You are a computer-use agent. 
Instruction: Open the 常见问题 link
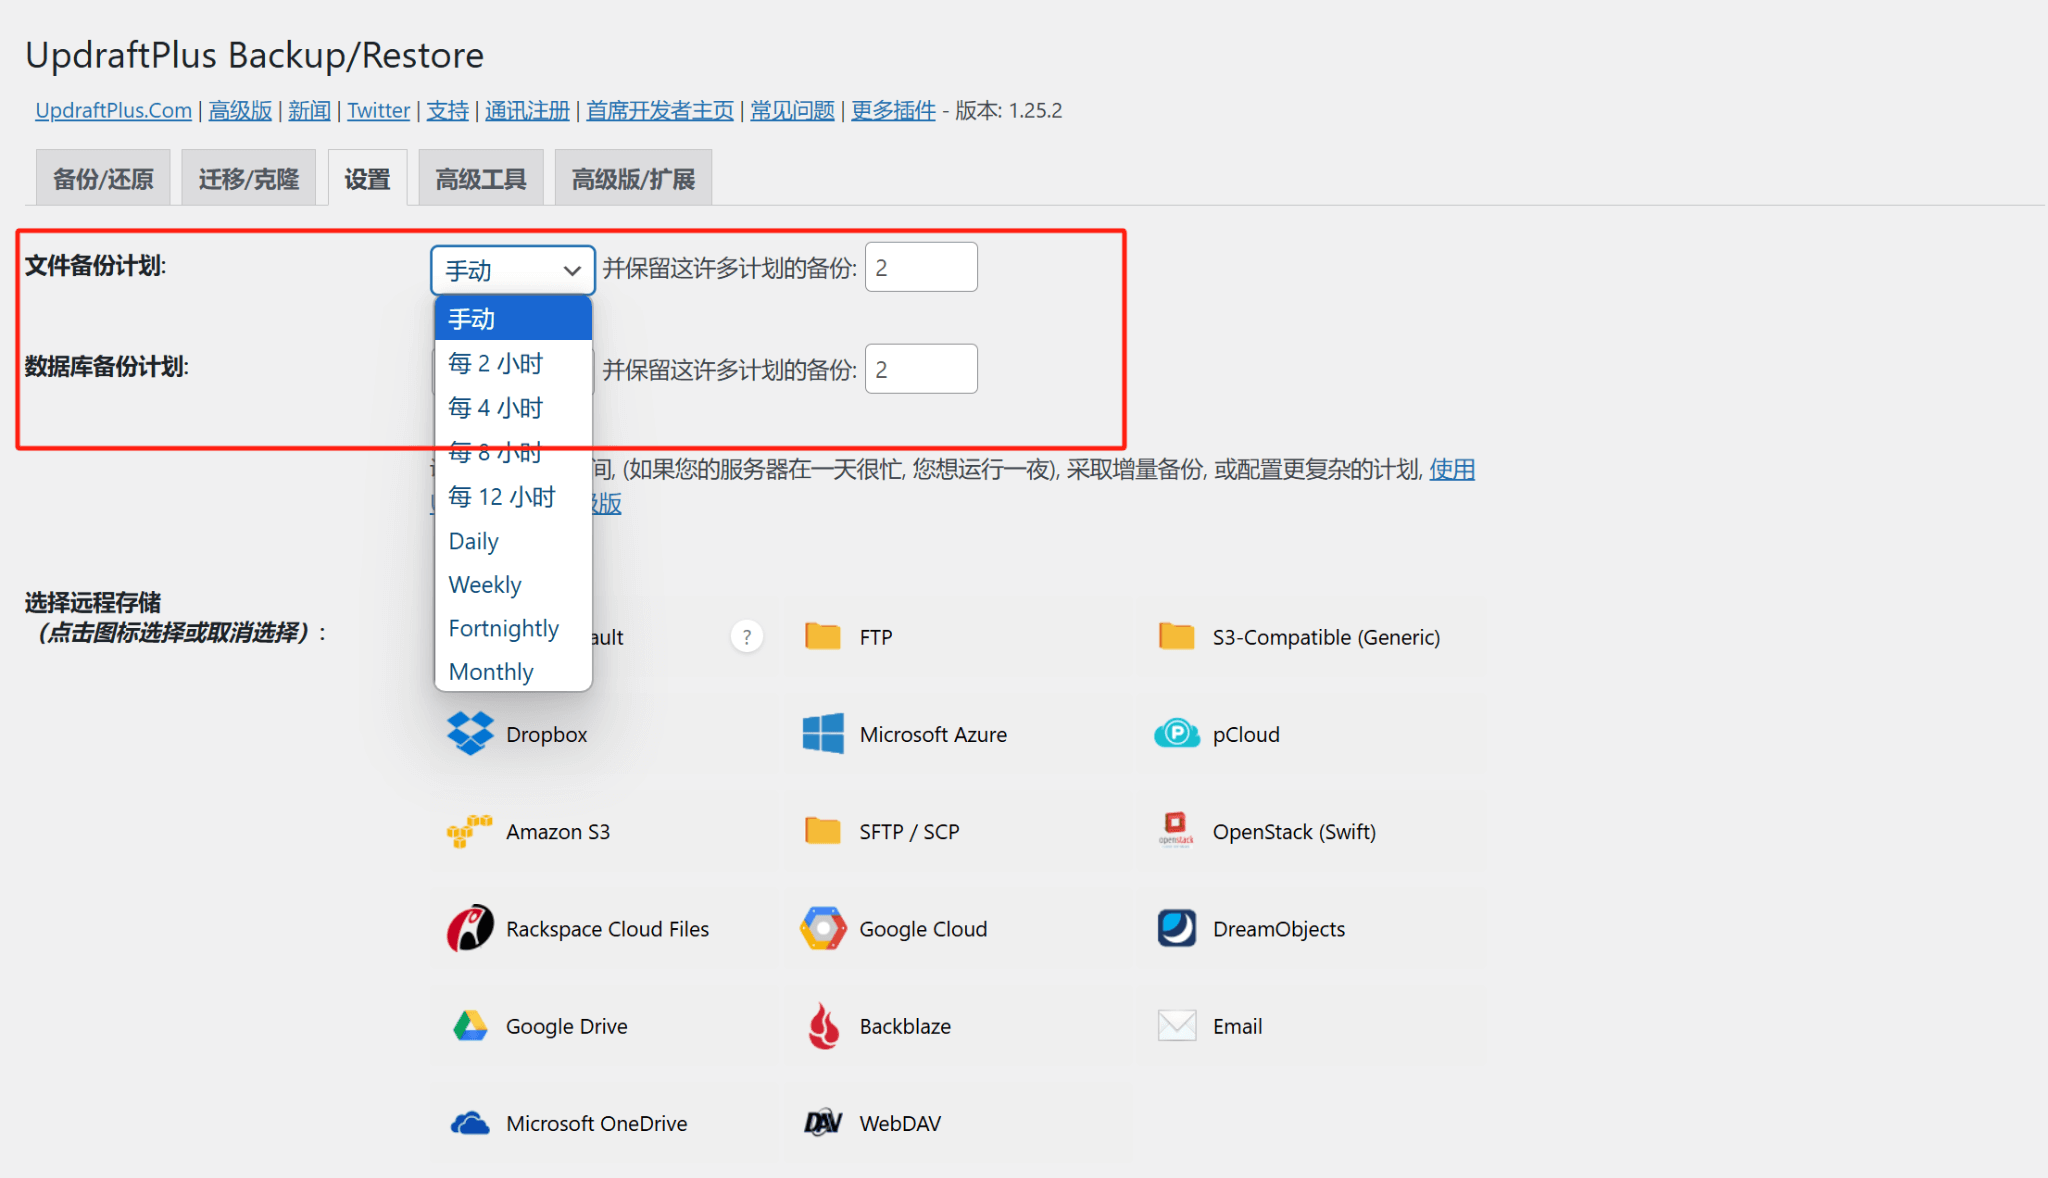(x=792, y=110)
